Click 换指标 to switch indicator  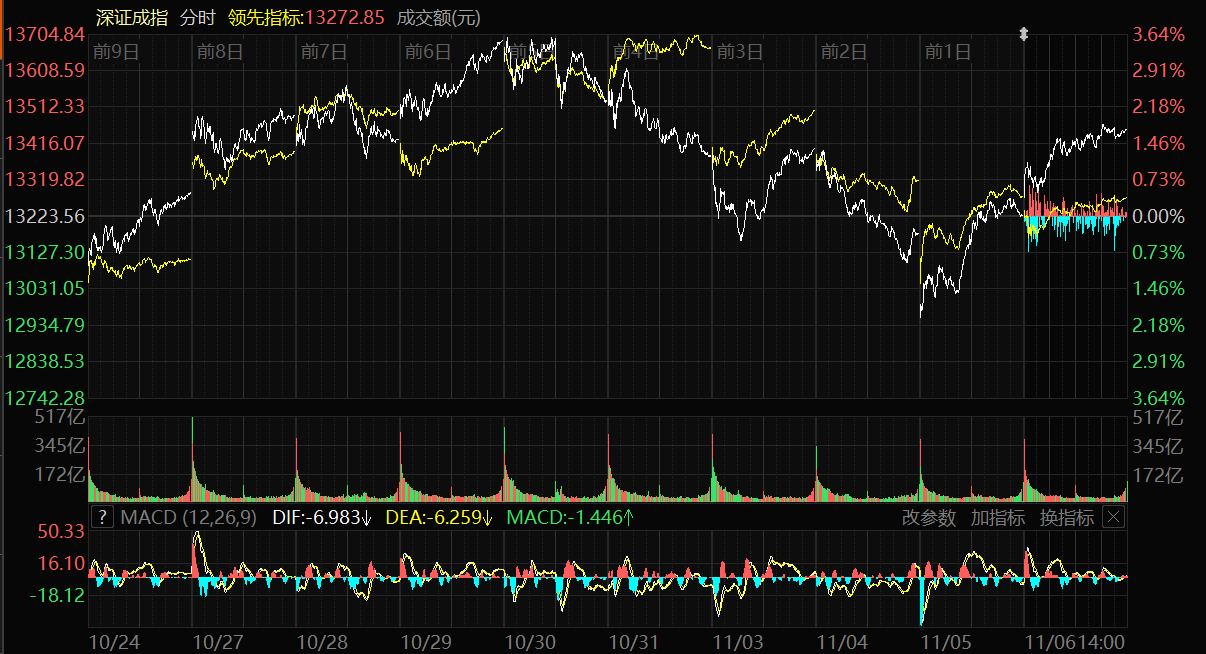(1066, 517)
